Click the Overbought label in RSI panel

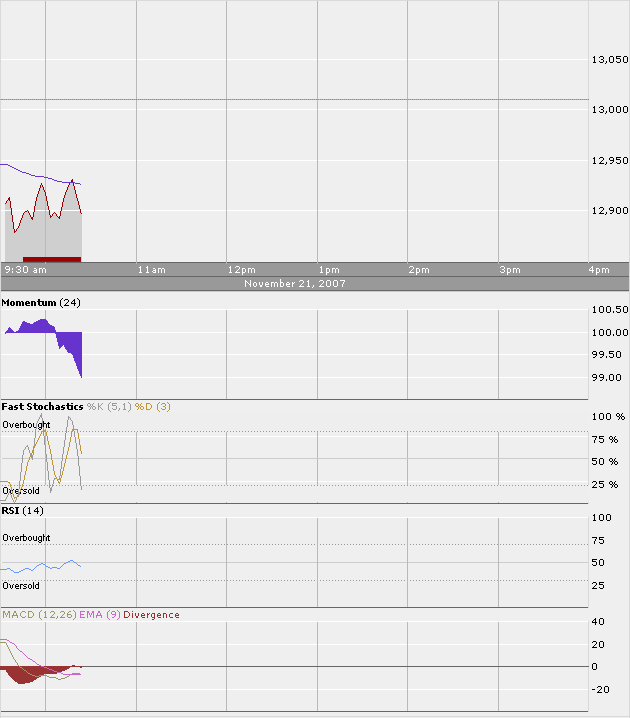tap(26, 538)
